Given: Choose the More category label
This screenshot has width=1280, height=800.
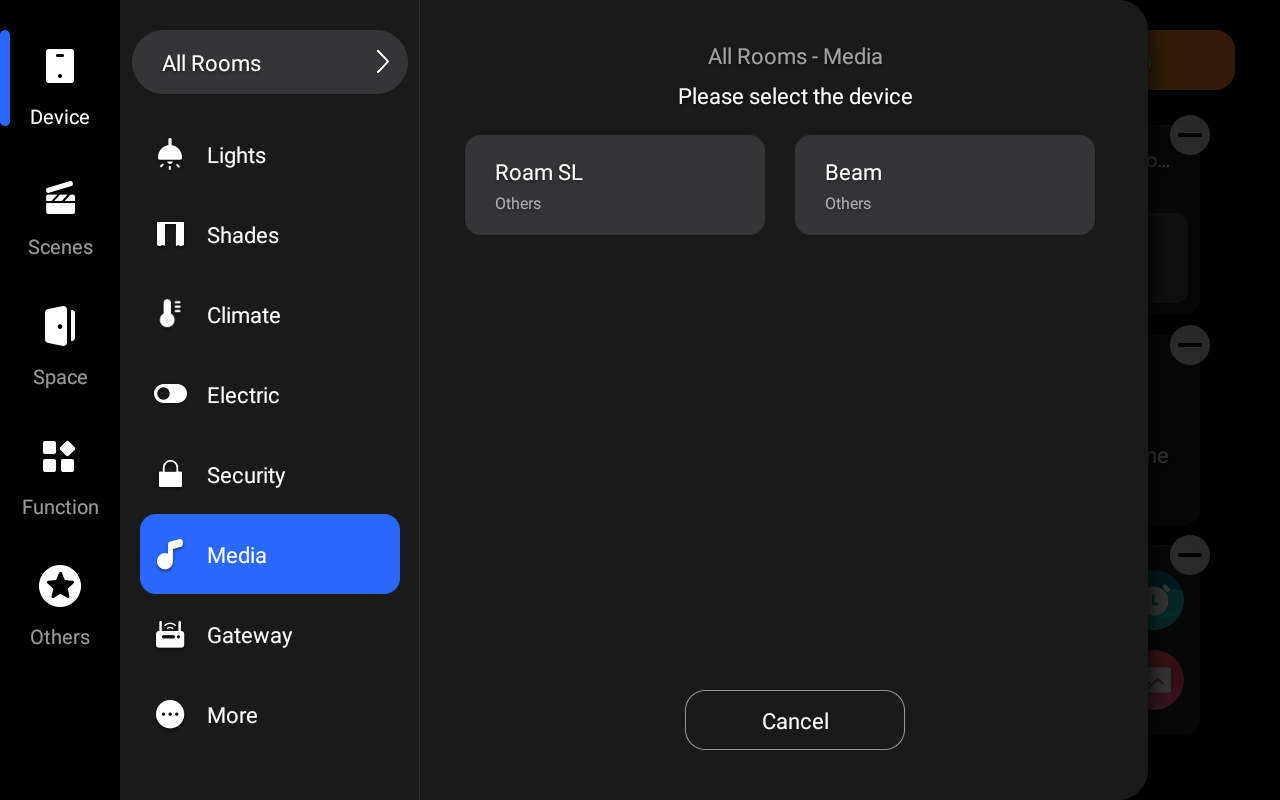Looking at the screenshot, I should point(232,715).
